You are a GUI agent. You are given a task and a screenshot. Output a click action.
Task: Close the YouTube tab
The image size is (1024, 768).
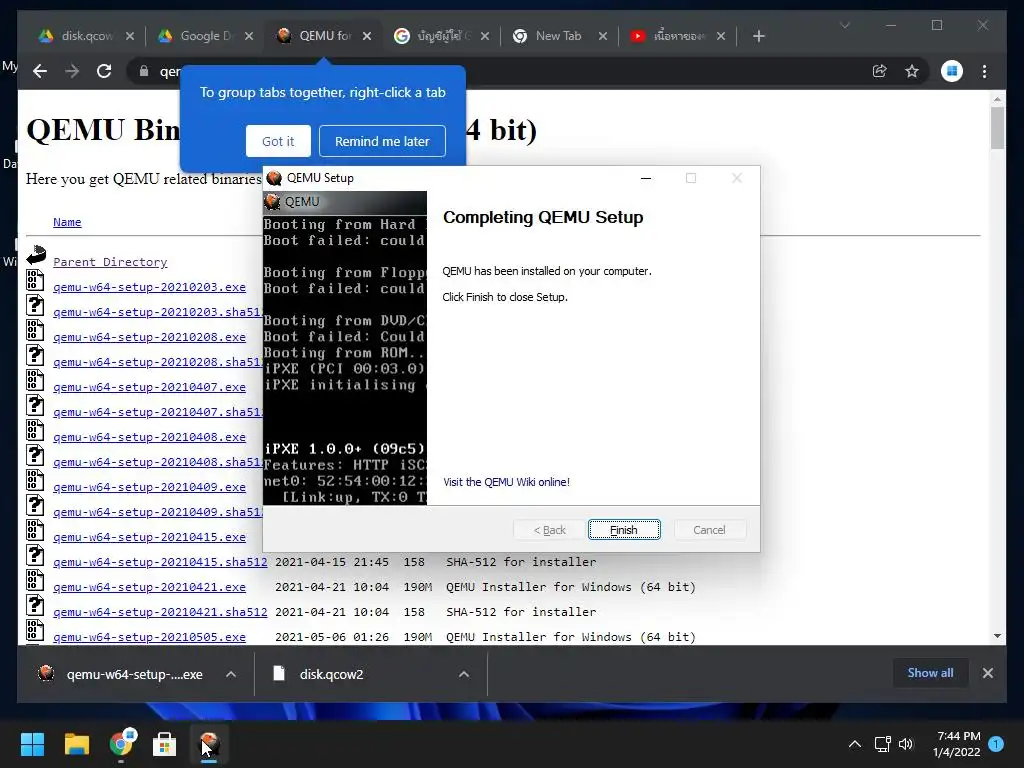(721, 36)
